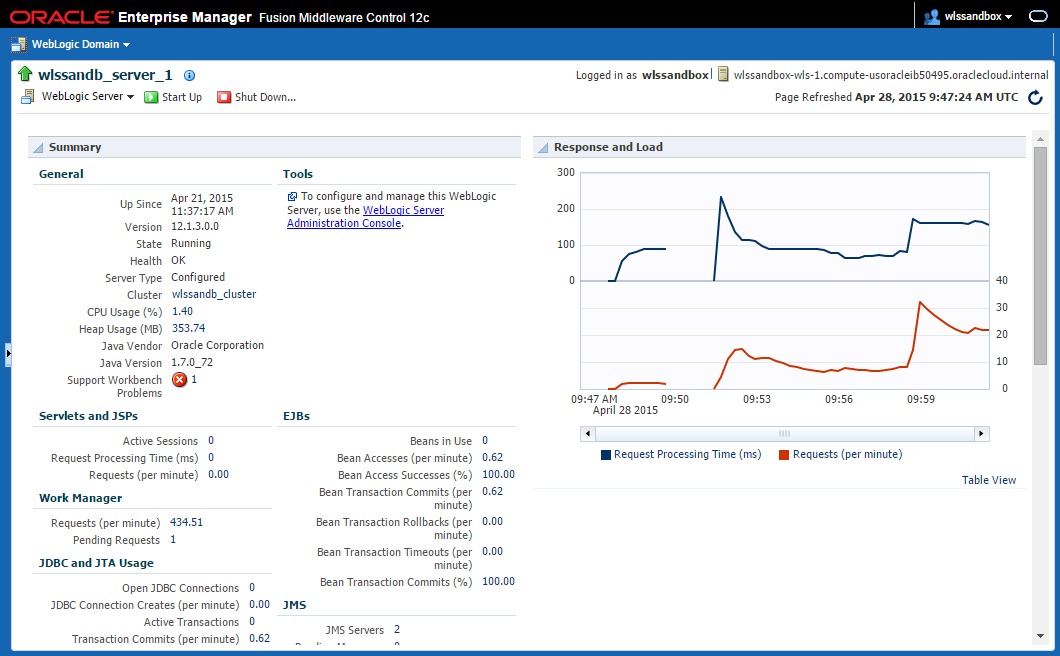Click the refresh page icon
The height and width of the screenshot is (656, 1060).
coord(1035,97)
